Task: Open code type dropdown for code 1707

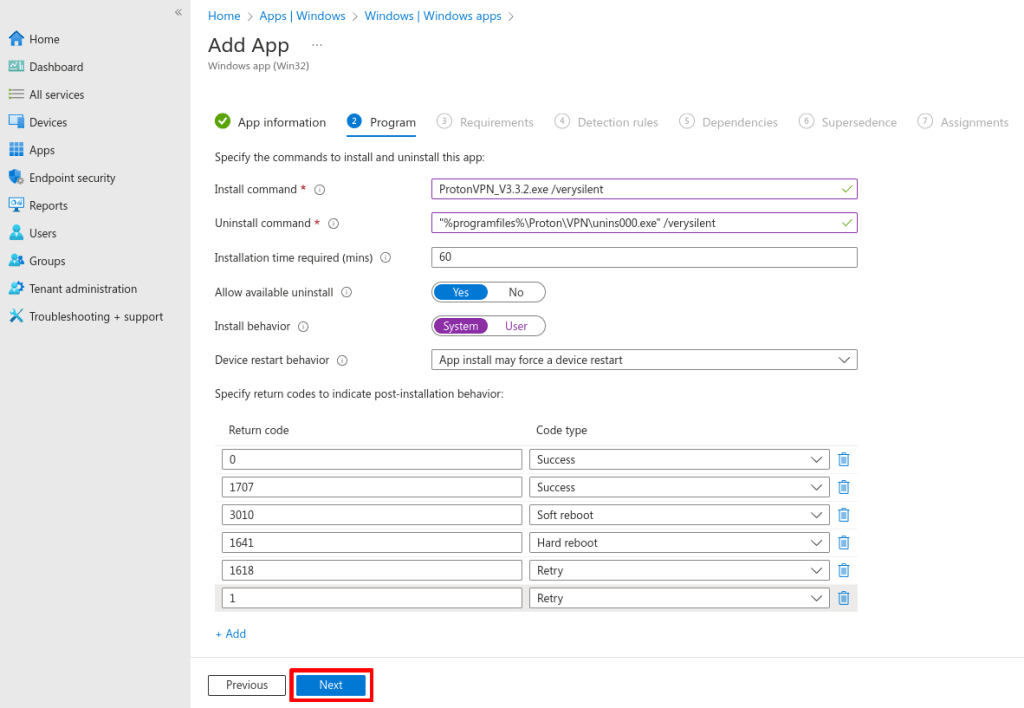Action: pos(679,487)
